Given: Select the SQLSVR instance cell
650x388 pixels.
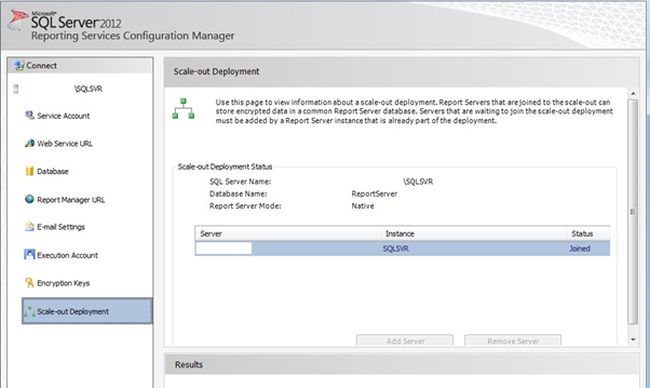Looking at the screenshot, I should point(395,248).
